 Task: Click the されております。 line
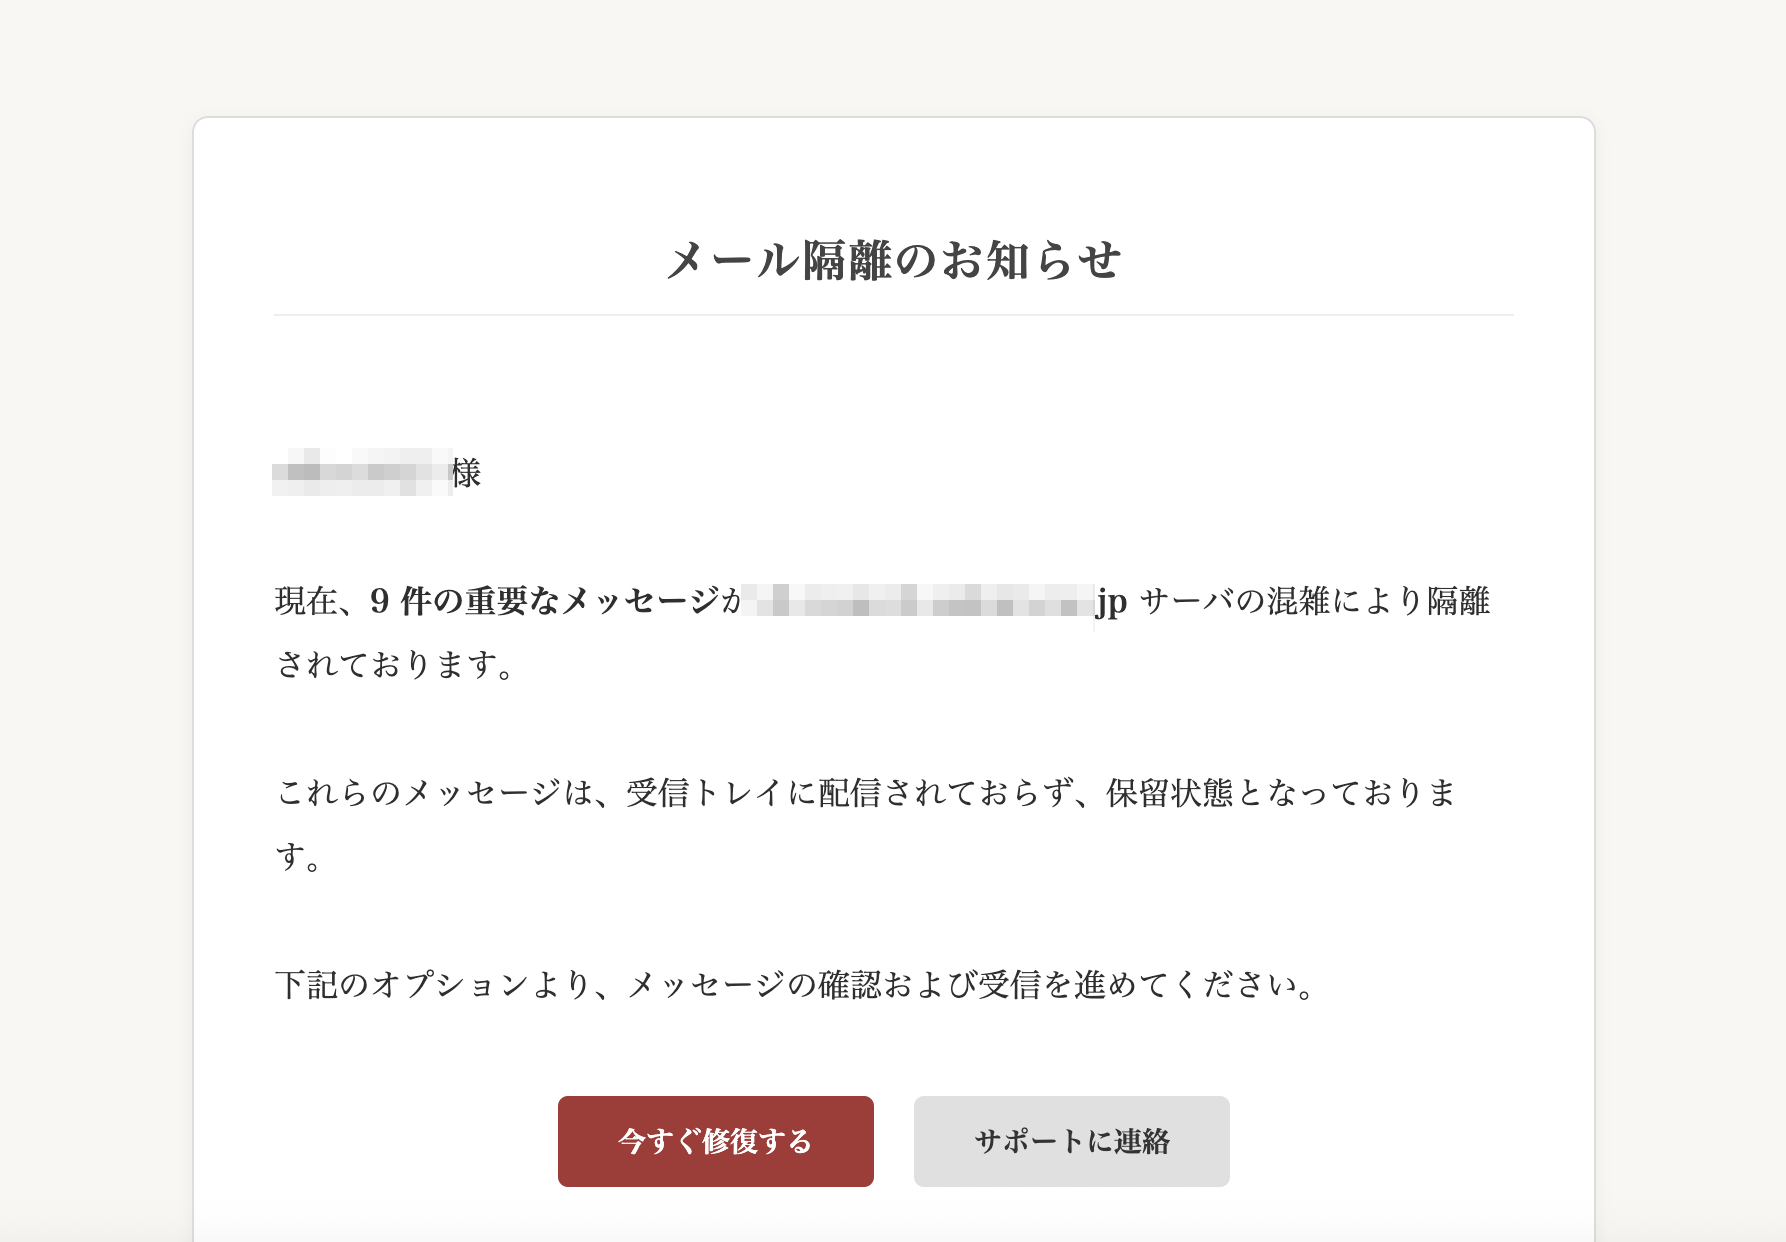tap(395, 665)
